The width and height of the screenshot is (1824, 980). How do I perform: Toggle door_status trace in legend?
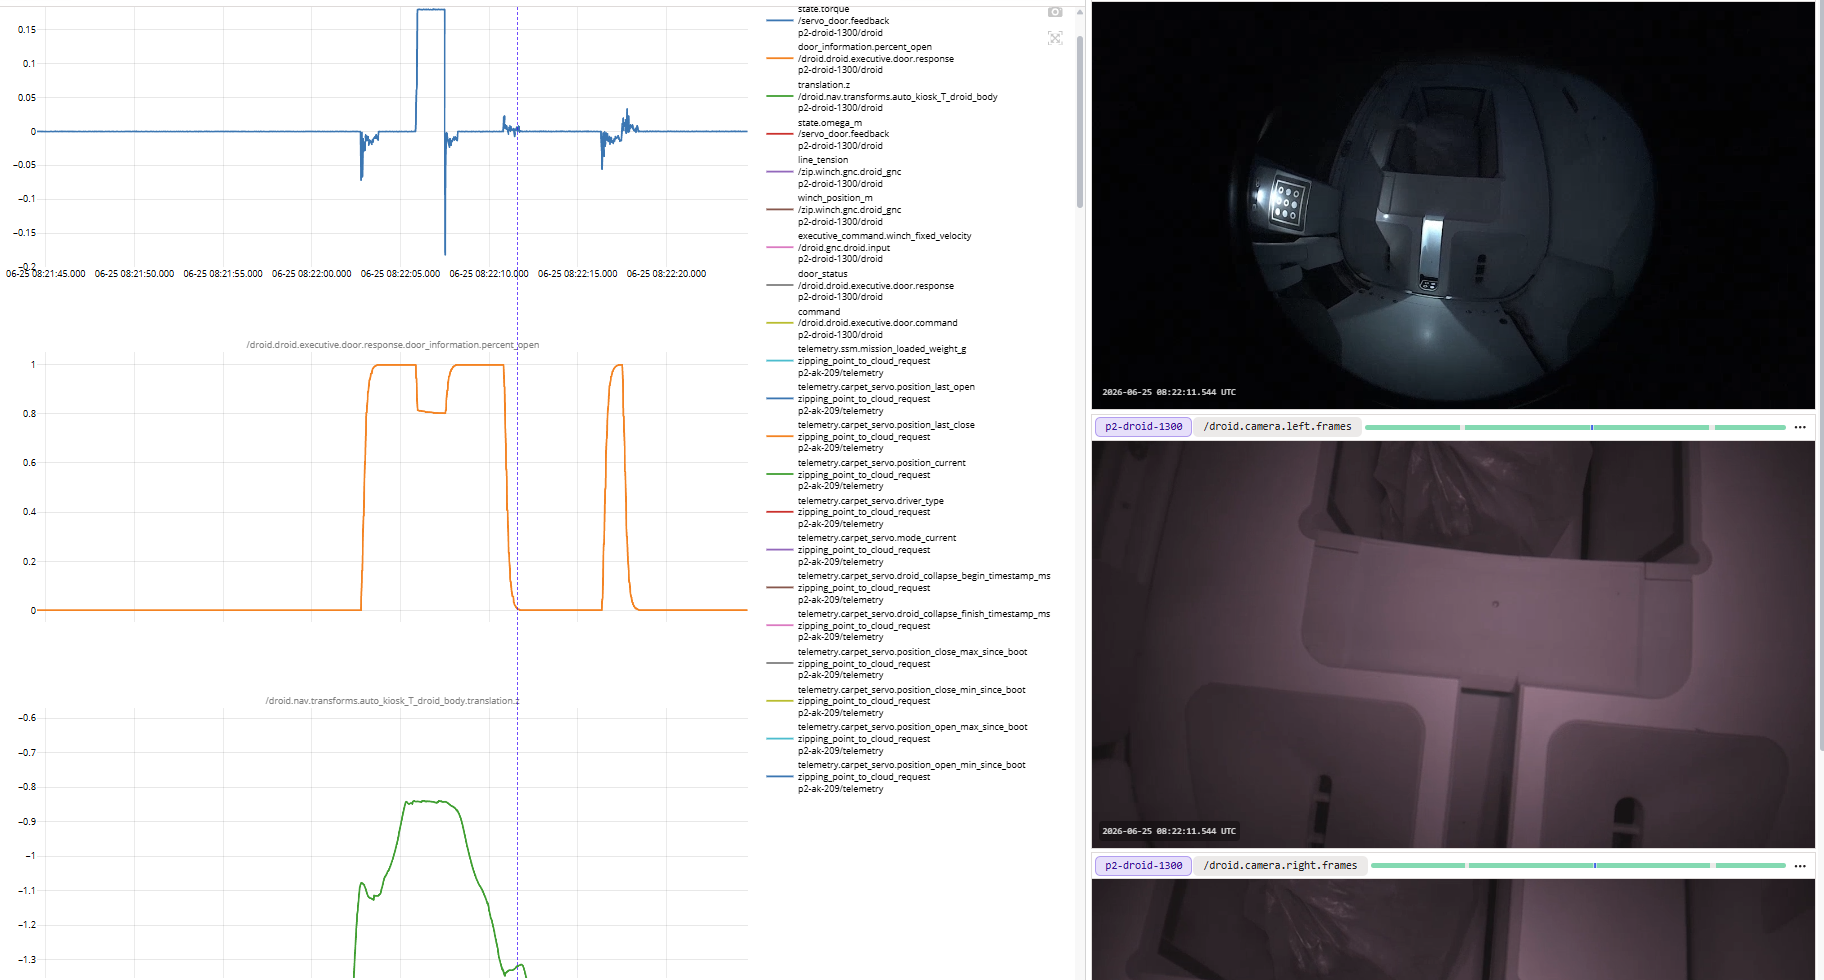tap(860, 285)
